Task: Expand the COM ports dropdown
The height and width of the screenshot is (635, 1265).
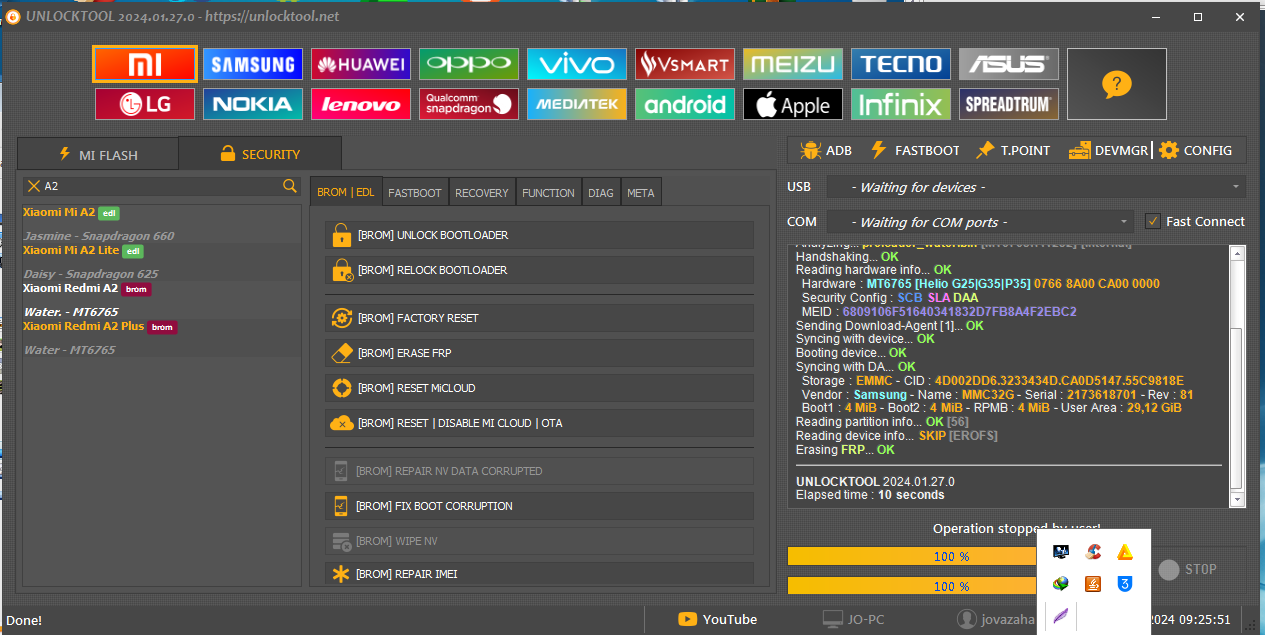Action: coord(1124,222)
